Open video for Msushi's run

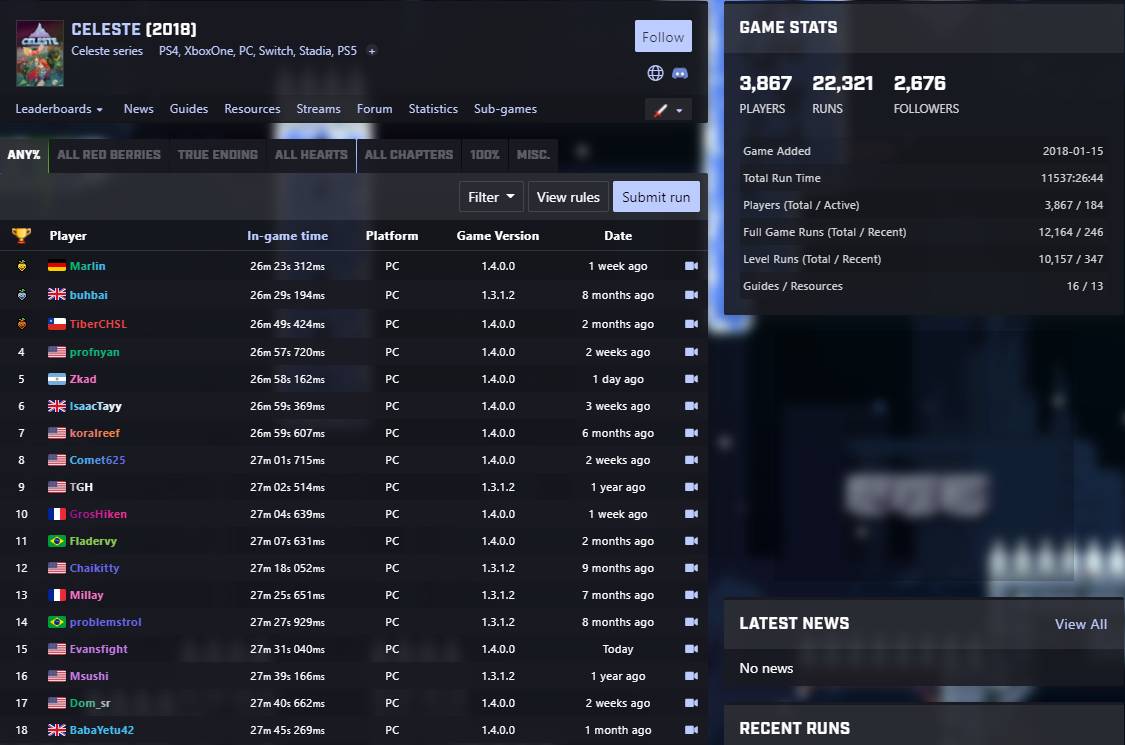click(x=691, y=676)
